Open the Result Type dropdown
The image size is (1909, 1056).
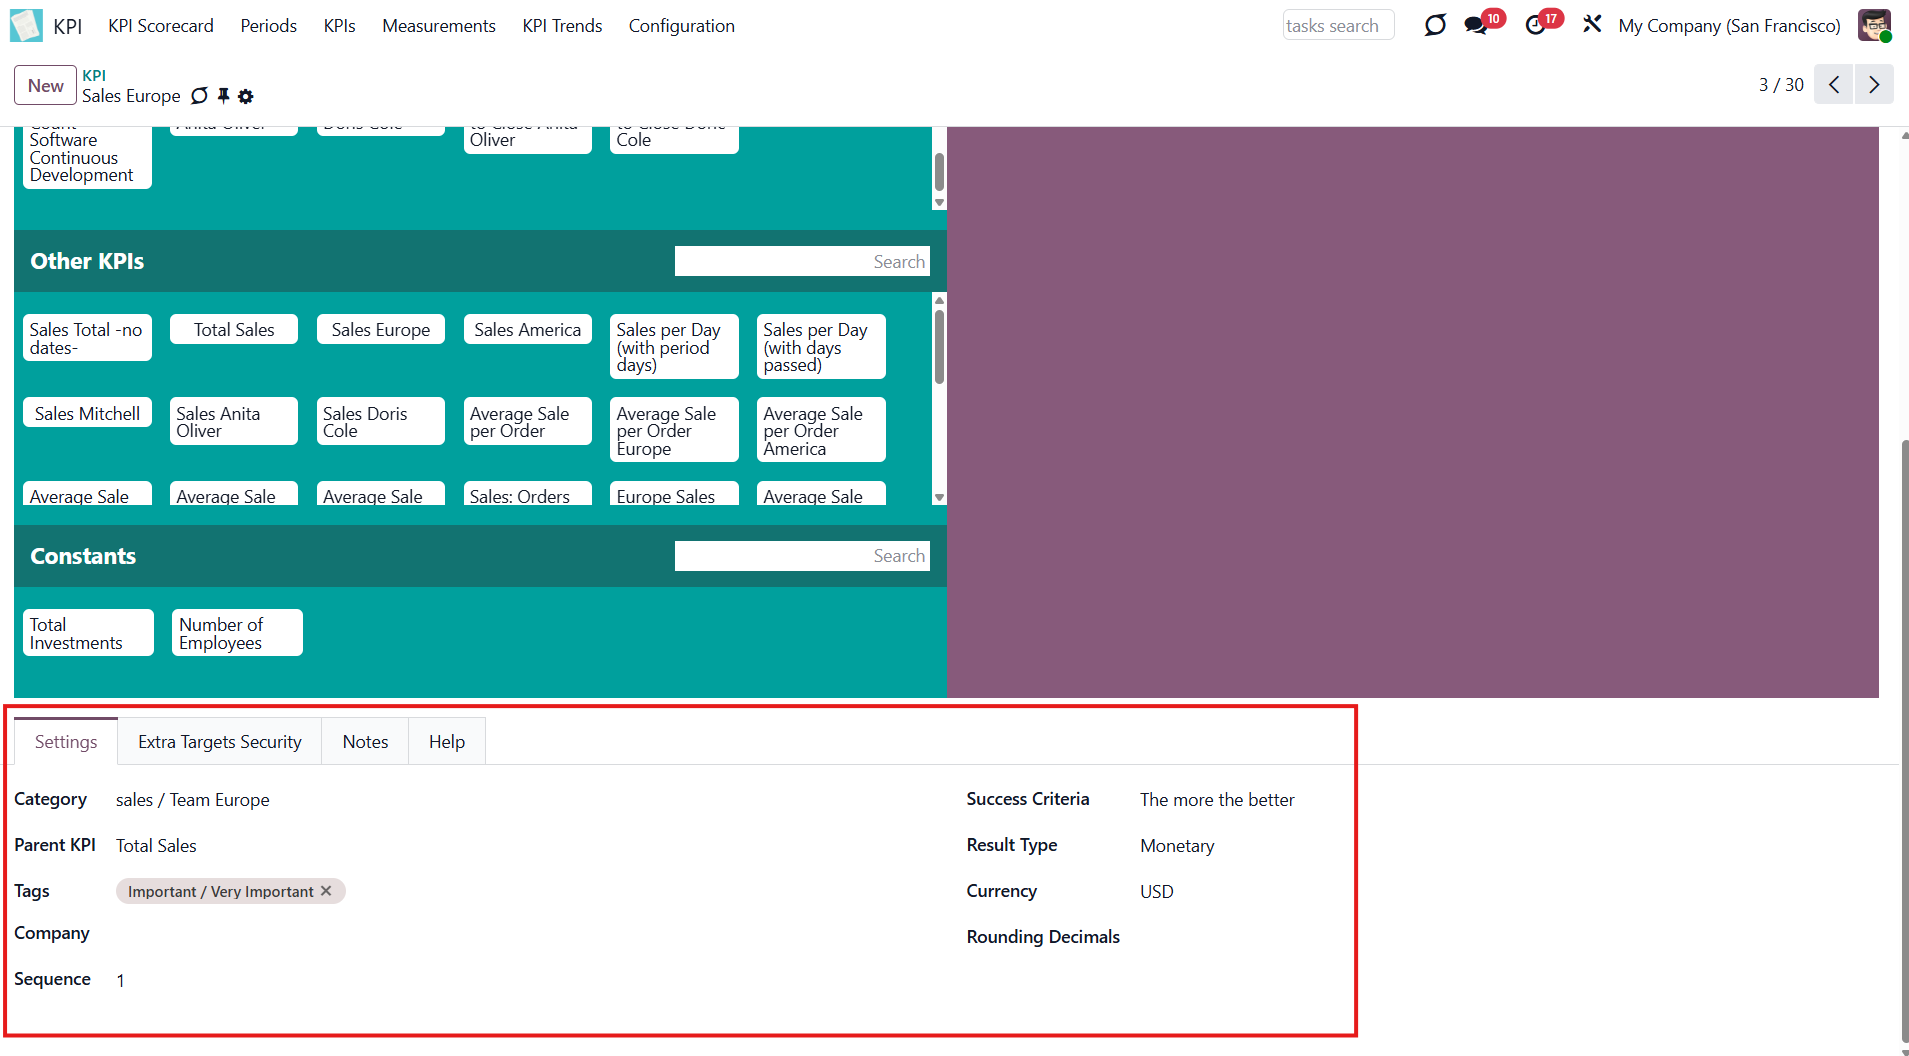(1177, 846)
